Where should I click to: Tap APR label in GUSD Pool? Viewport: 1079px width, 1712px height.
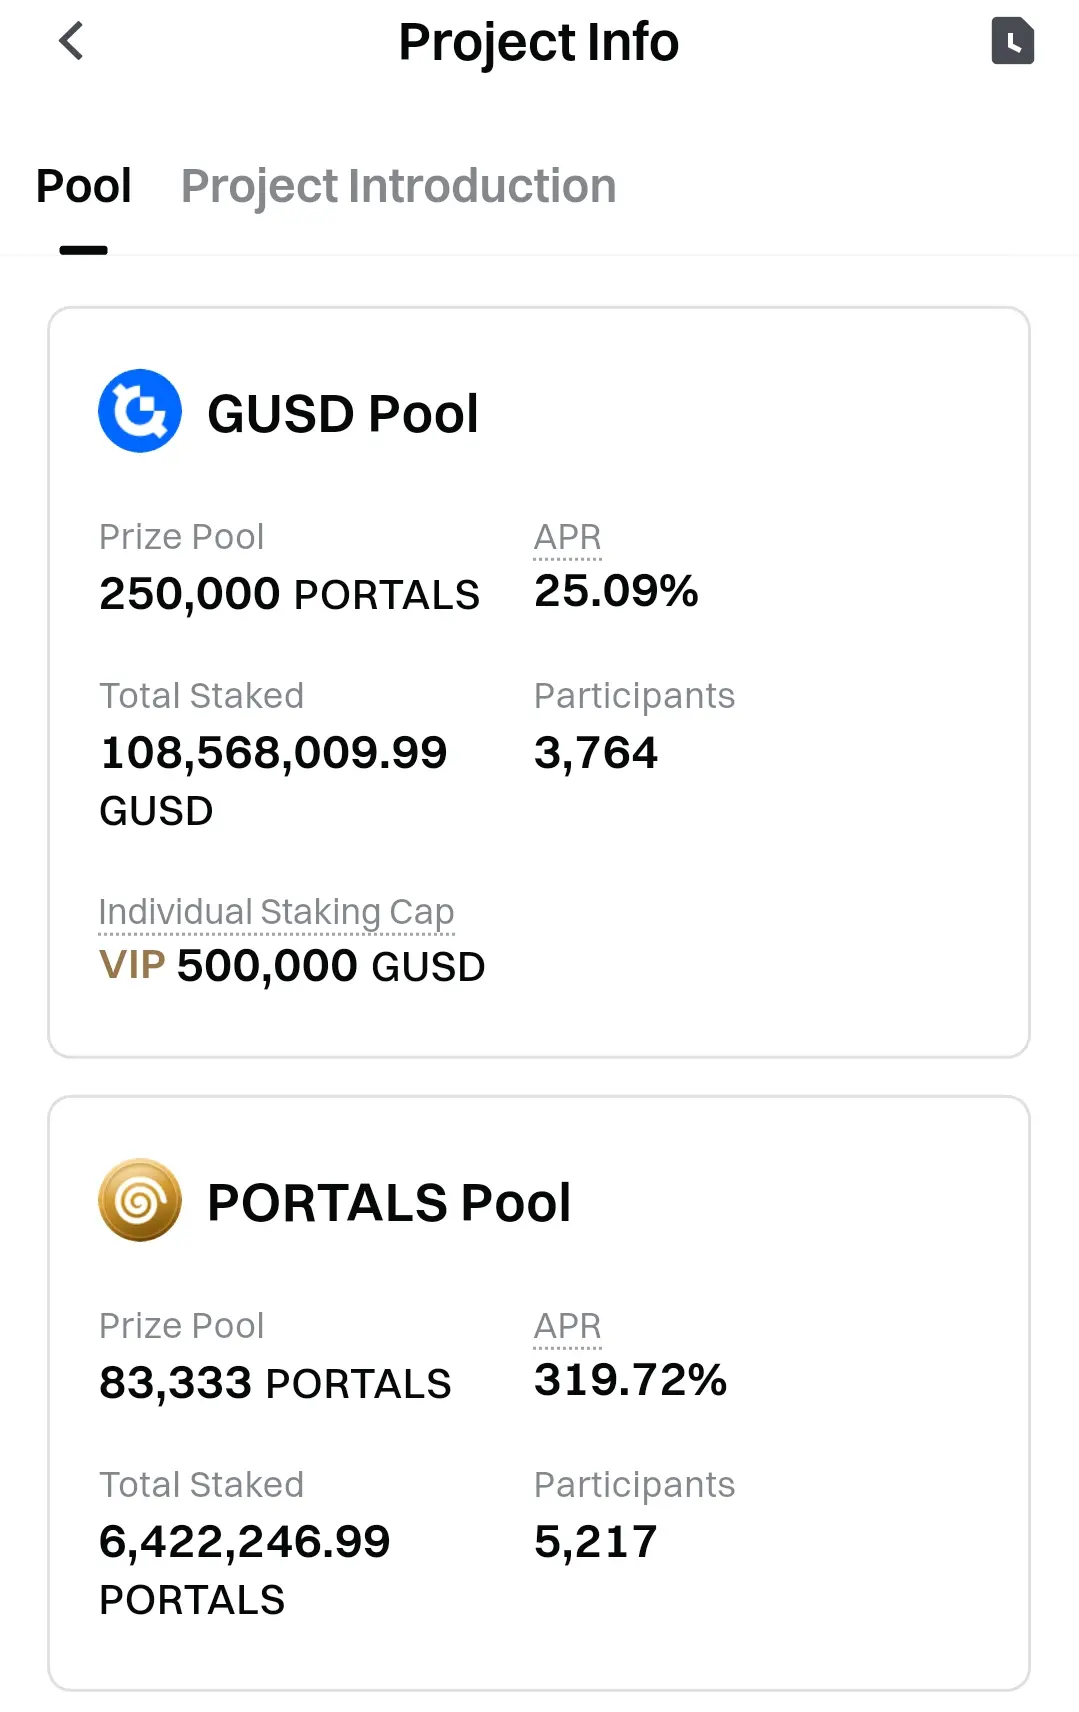567,537
